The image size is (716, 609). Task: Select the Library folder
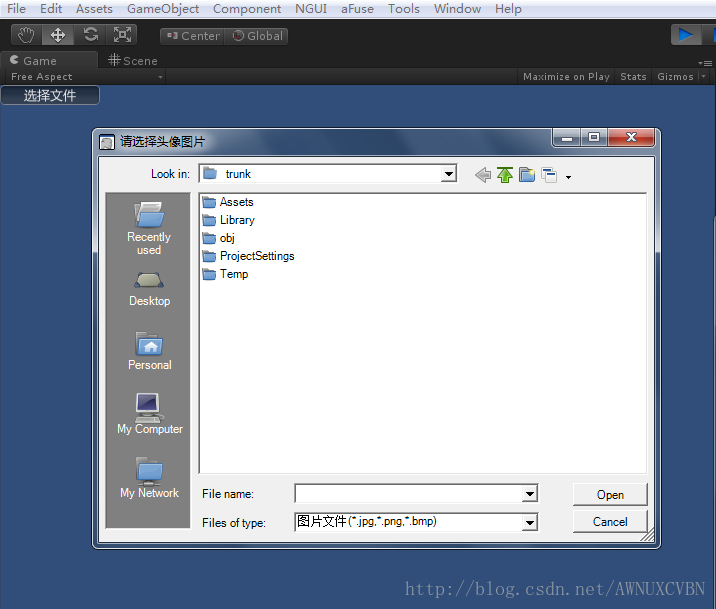pos(228,220)
